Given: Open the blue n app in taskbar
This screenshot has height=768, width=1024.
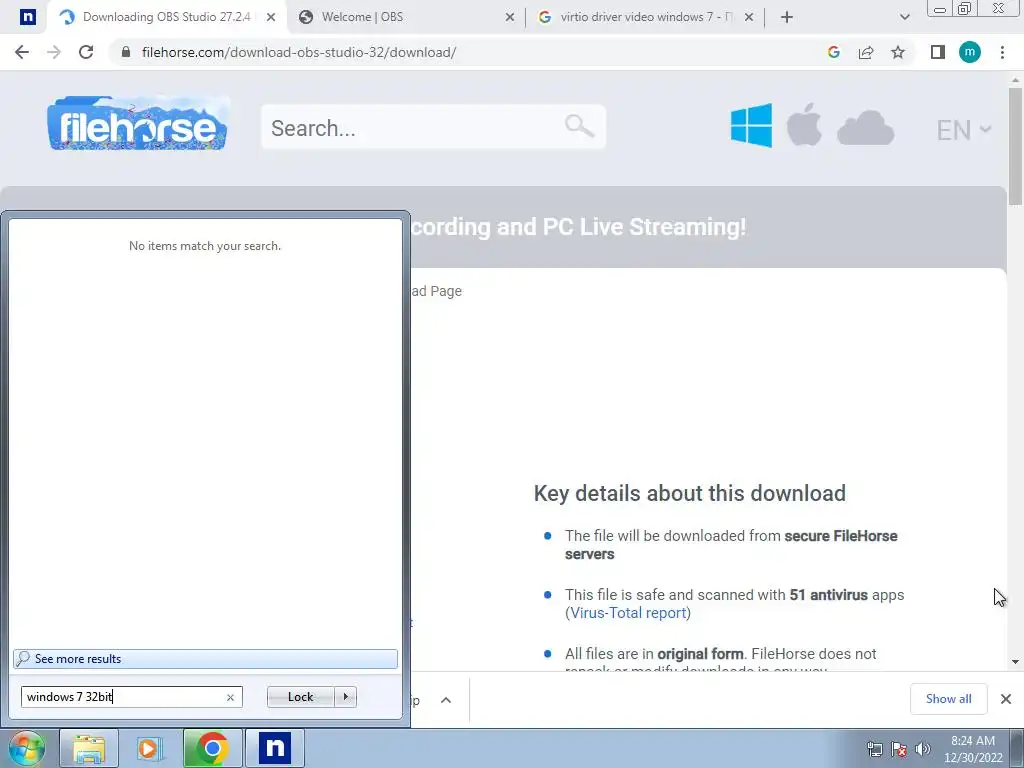Looking at the screenshot, I should [x=274, y=748].
